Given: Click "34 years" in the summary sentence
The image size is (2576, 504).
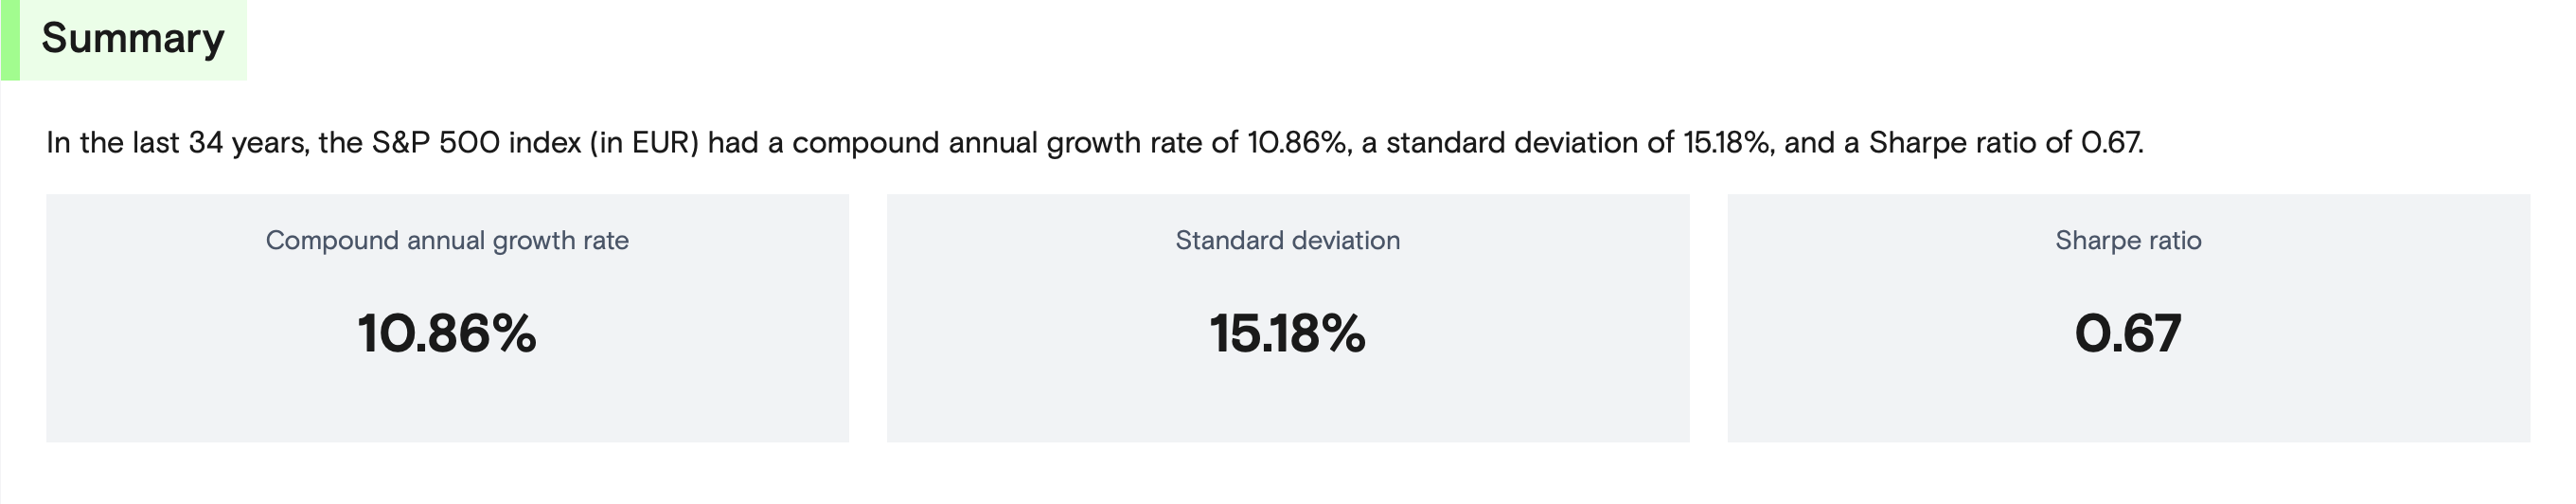Looking at the screenshot, I should pos(246,143).
